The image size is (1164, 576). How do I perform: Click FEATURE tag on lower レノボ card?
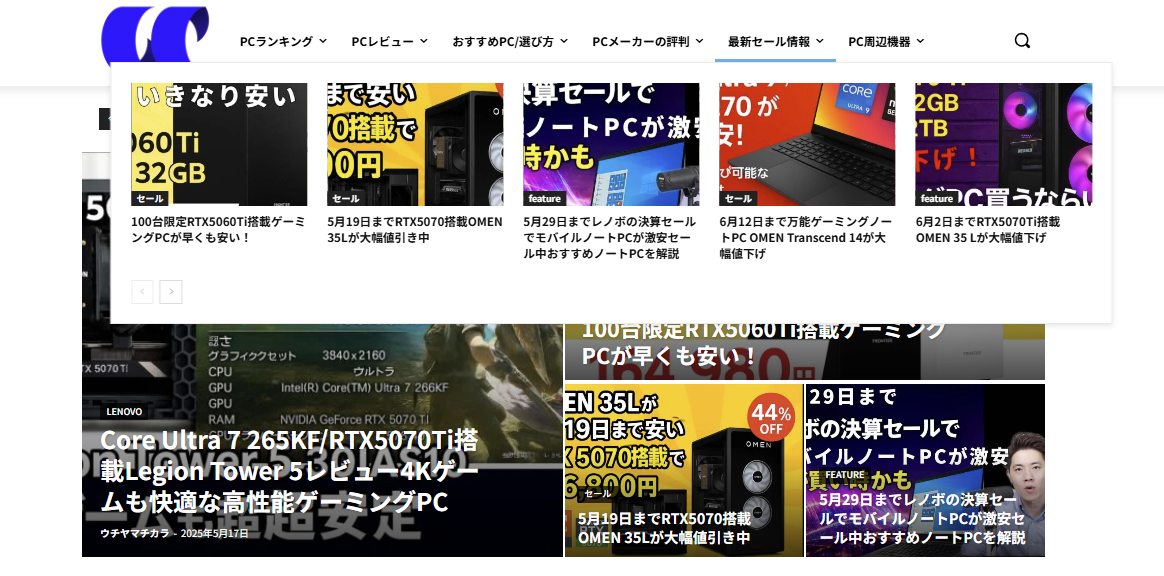(845, 475)
